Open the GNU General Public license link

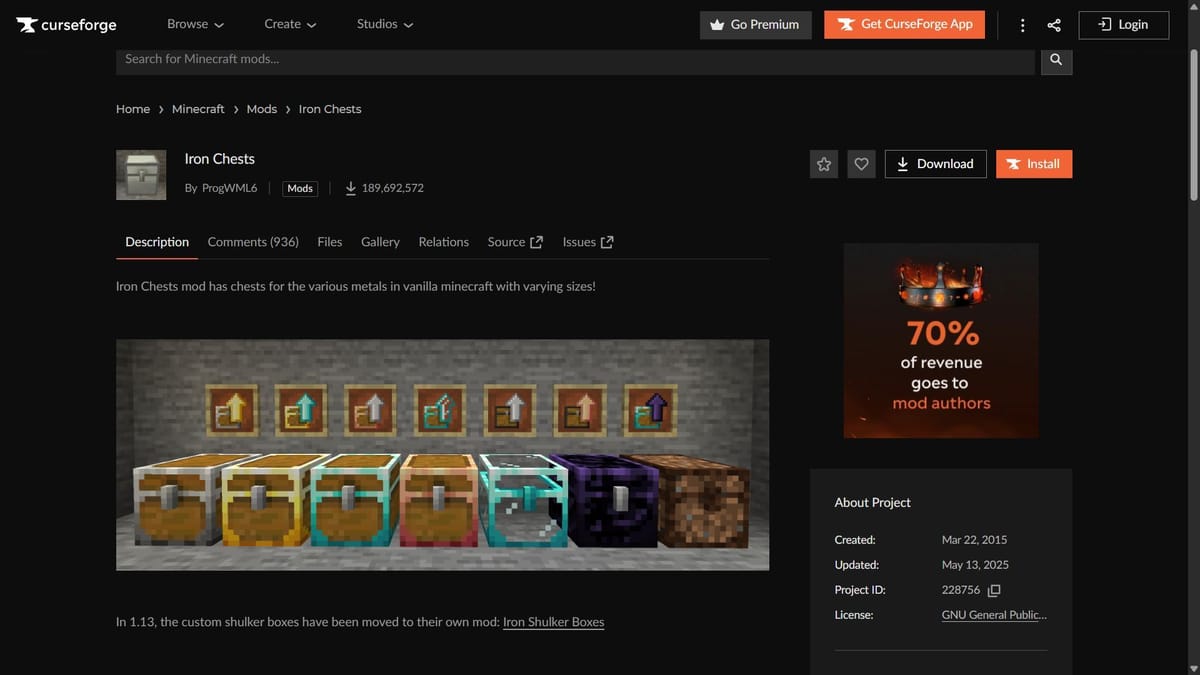coord(994,614)
